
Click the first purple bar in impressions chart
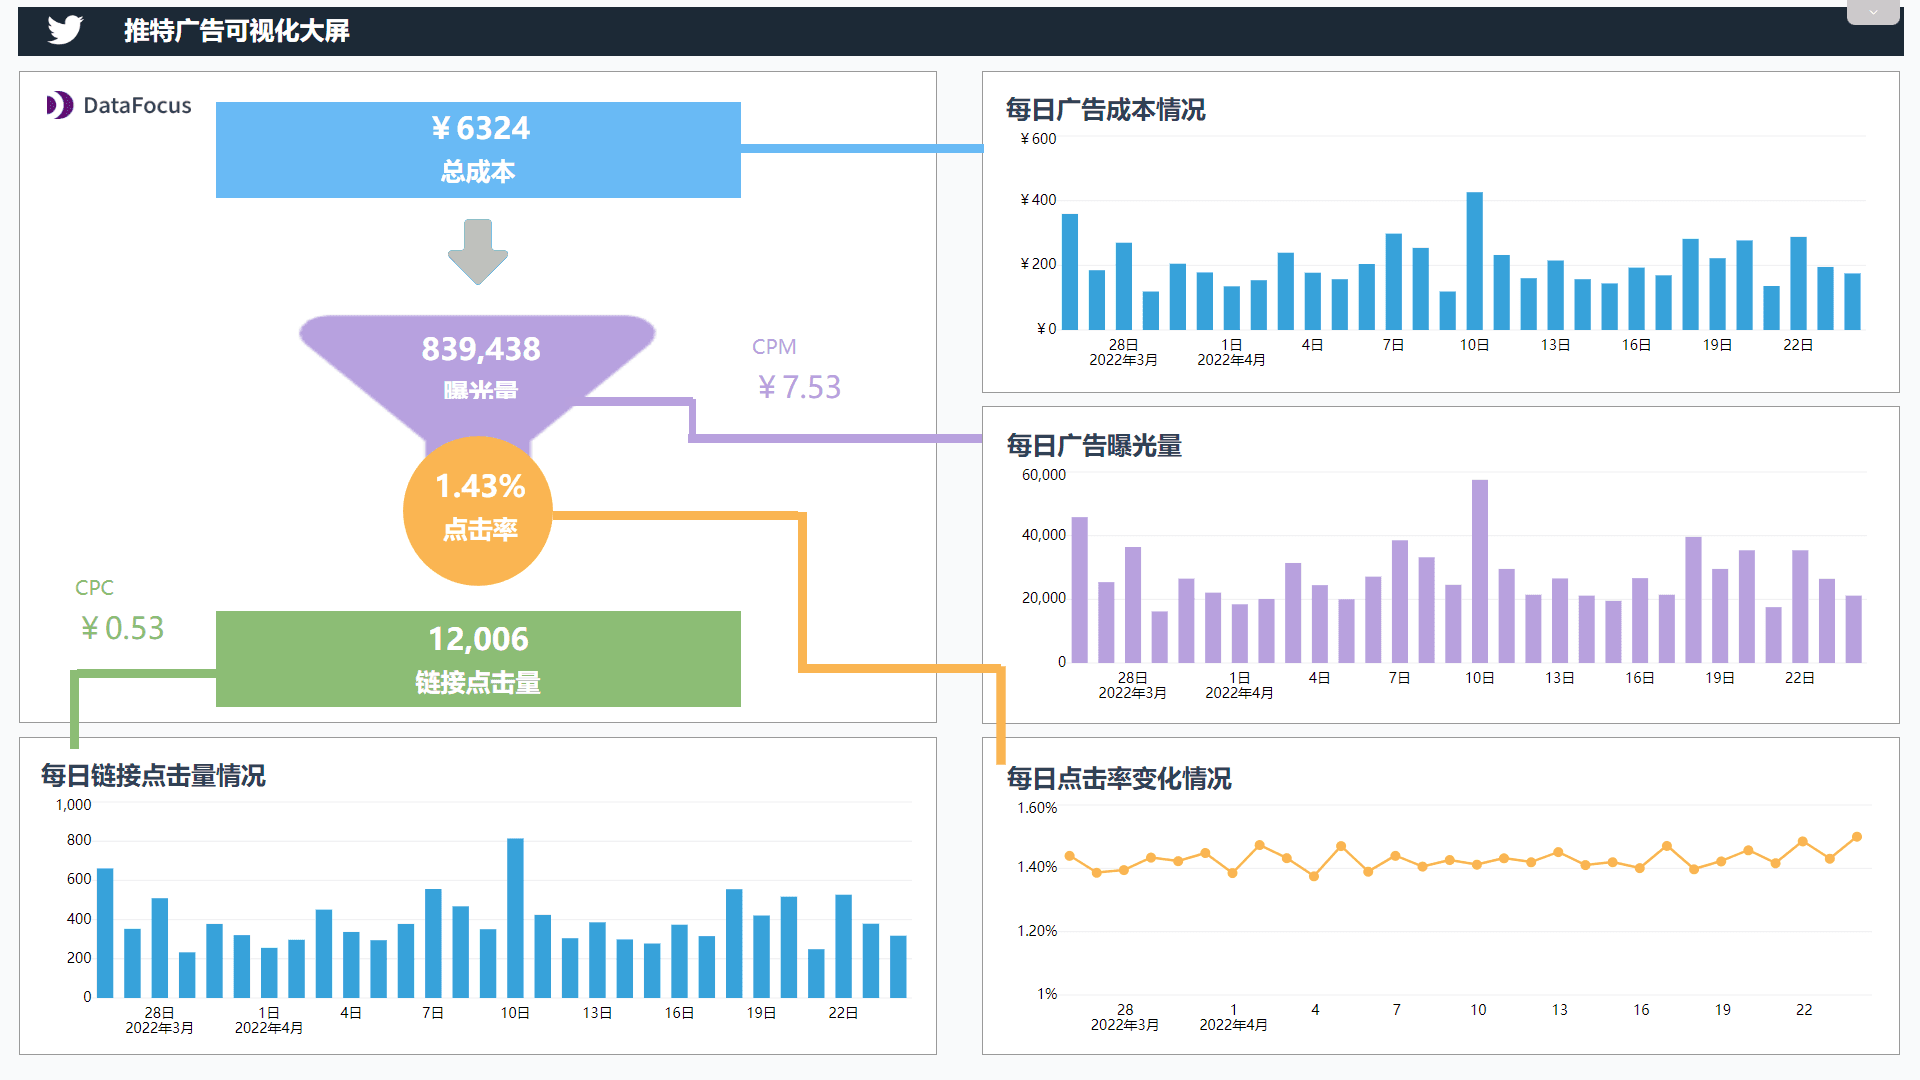[1080, 590]
